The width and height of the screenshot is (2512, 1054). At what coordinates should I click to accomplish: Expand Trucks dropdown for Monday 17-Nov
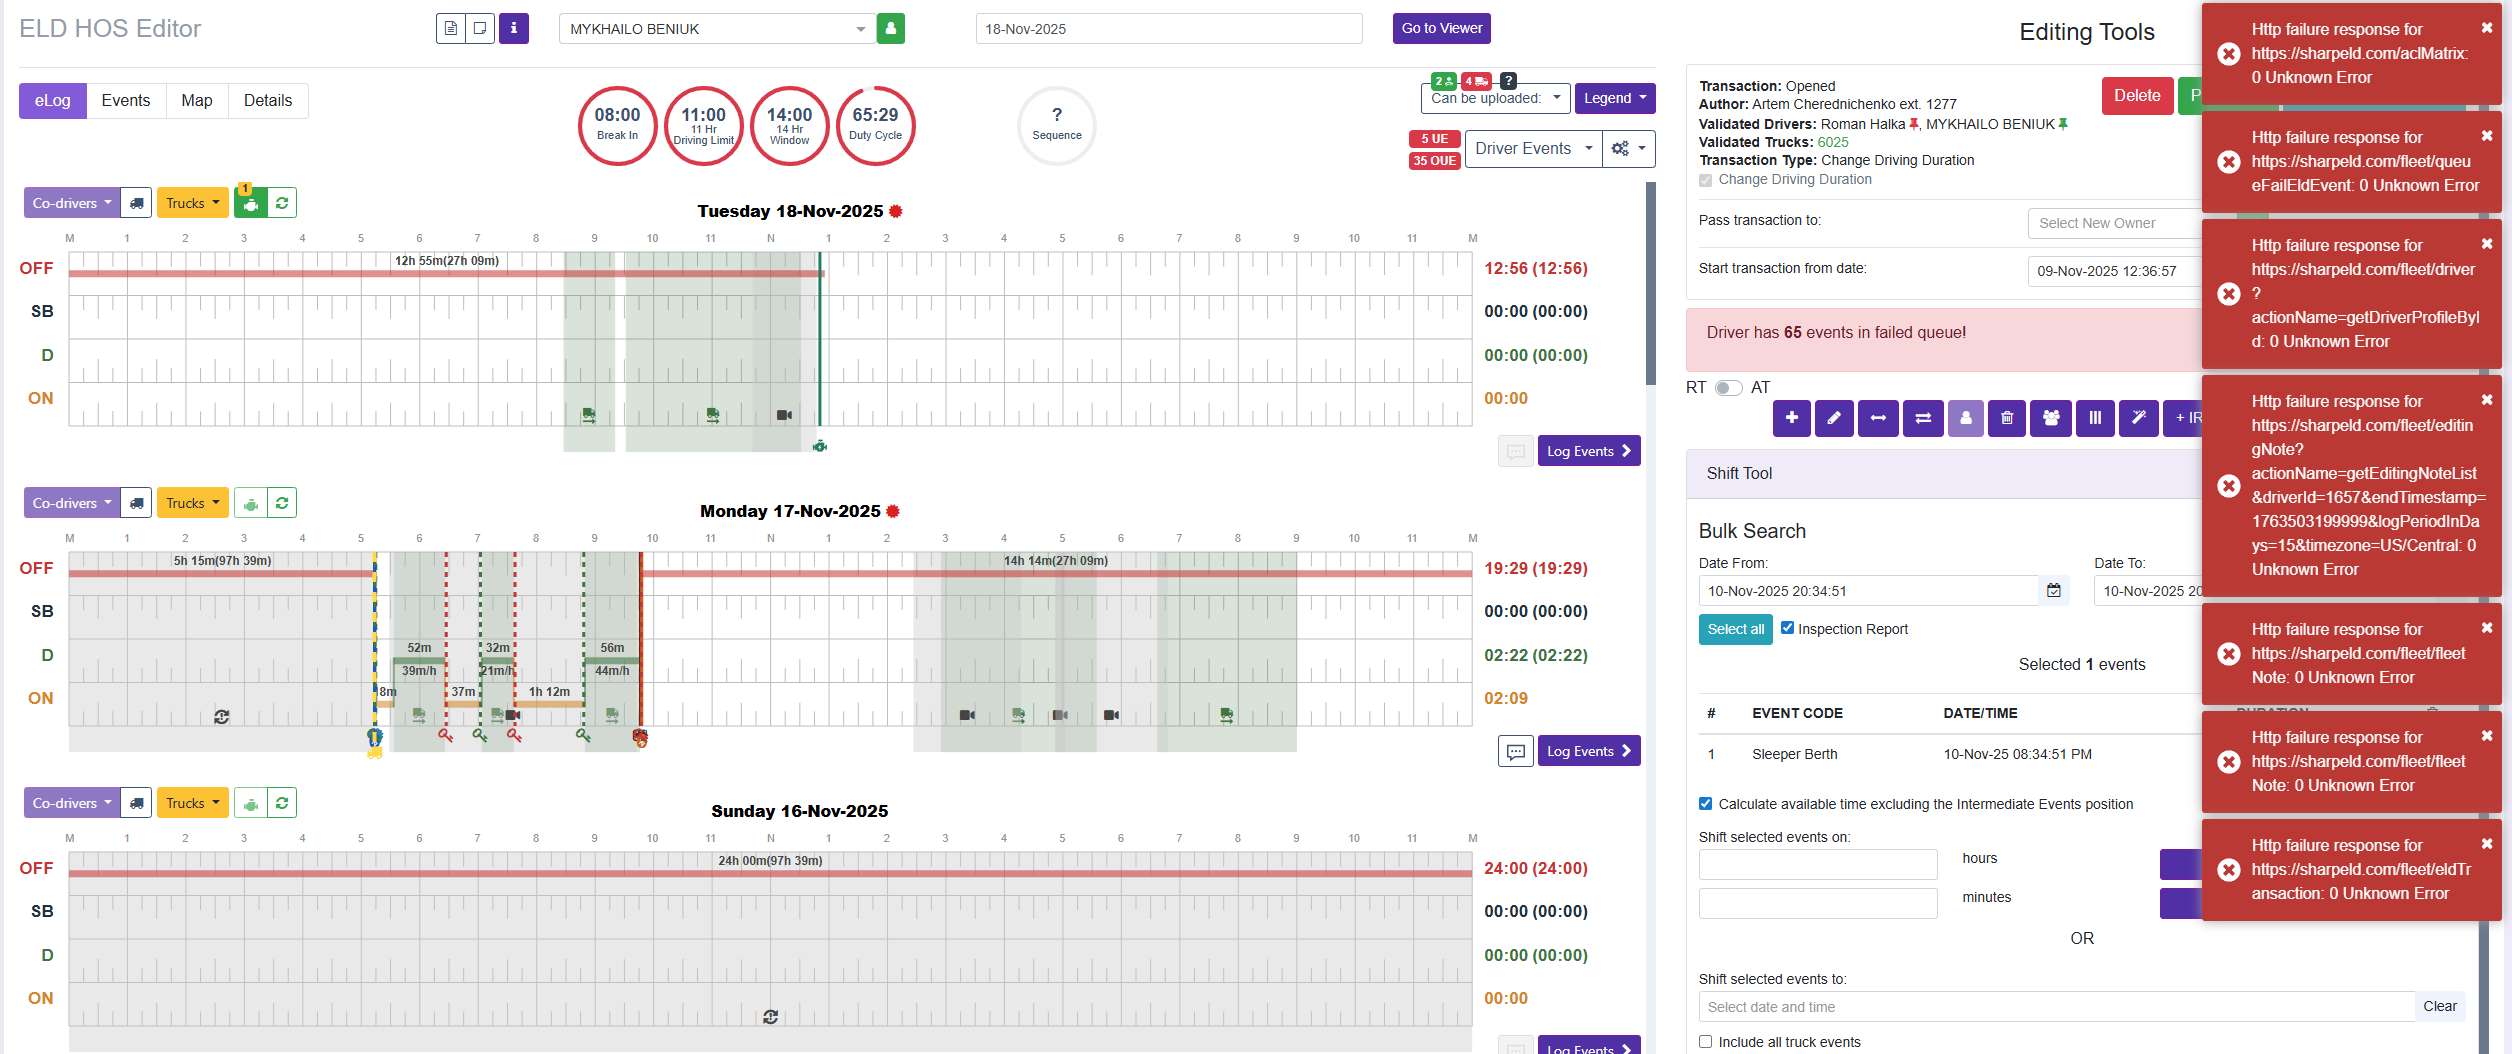tap(192, 503)
